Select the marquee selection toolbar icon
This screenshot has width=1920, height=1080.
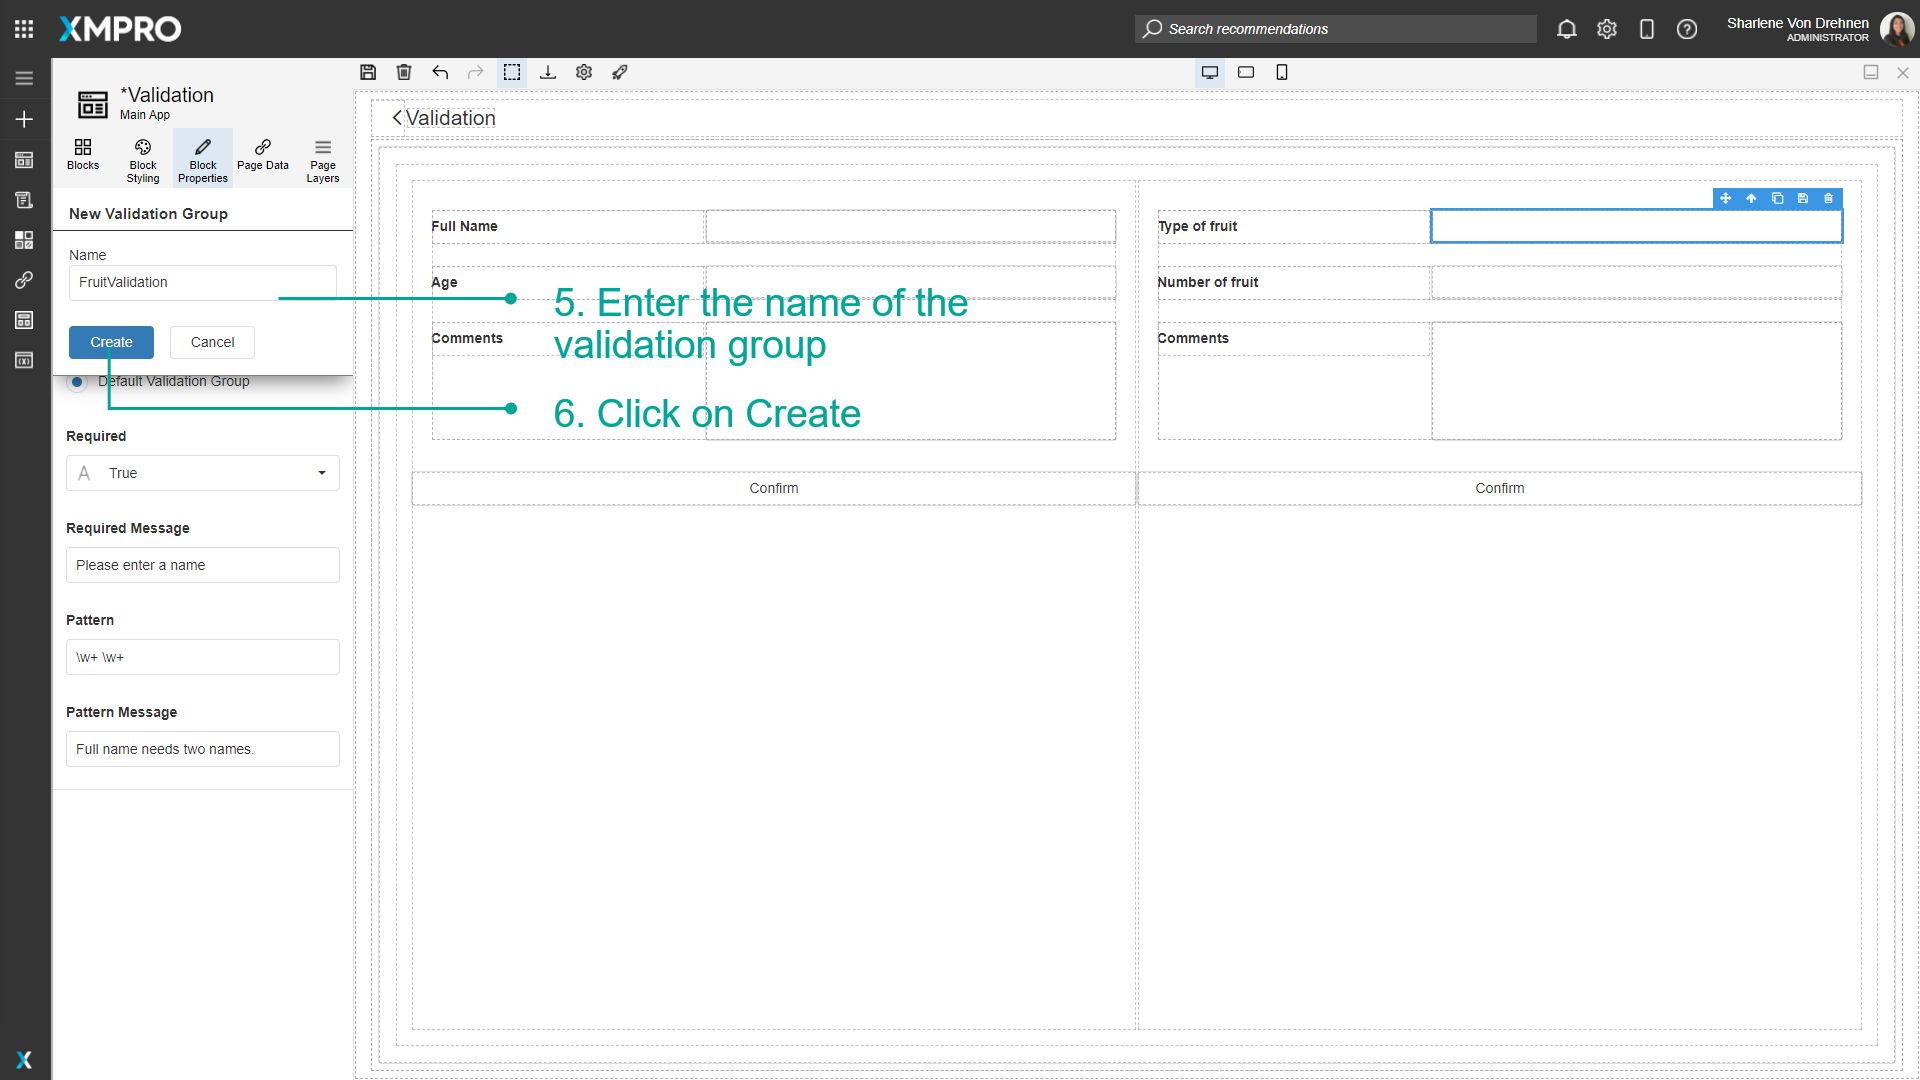512,72
